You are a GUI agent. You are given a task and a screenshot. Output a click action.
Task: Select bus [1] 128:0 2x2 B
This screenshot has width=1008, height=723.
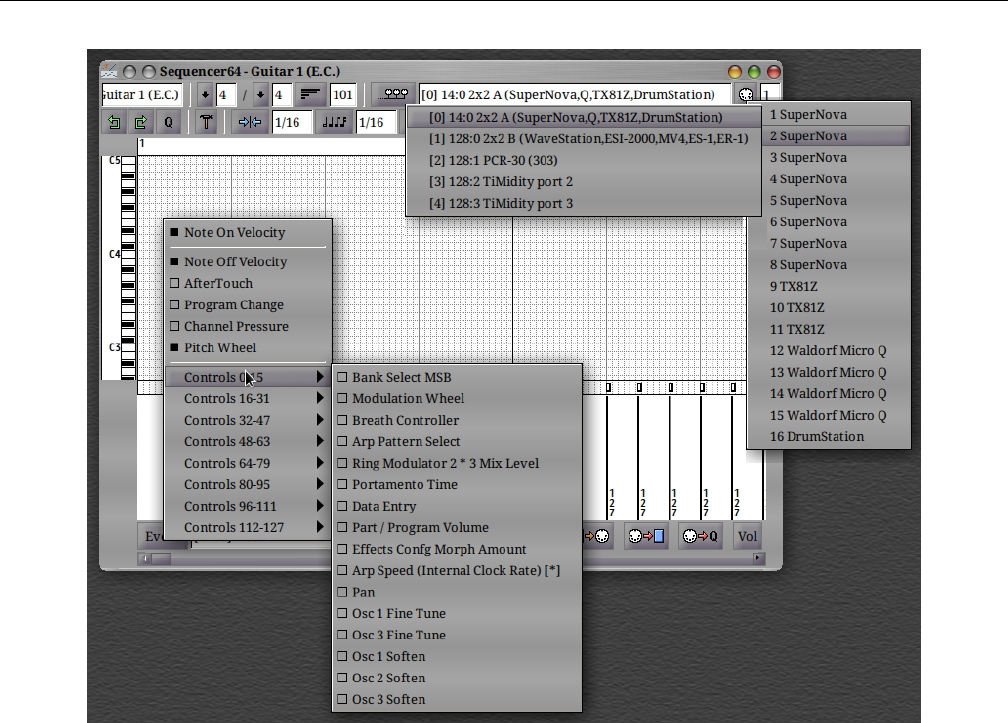coord(584,139)
